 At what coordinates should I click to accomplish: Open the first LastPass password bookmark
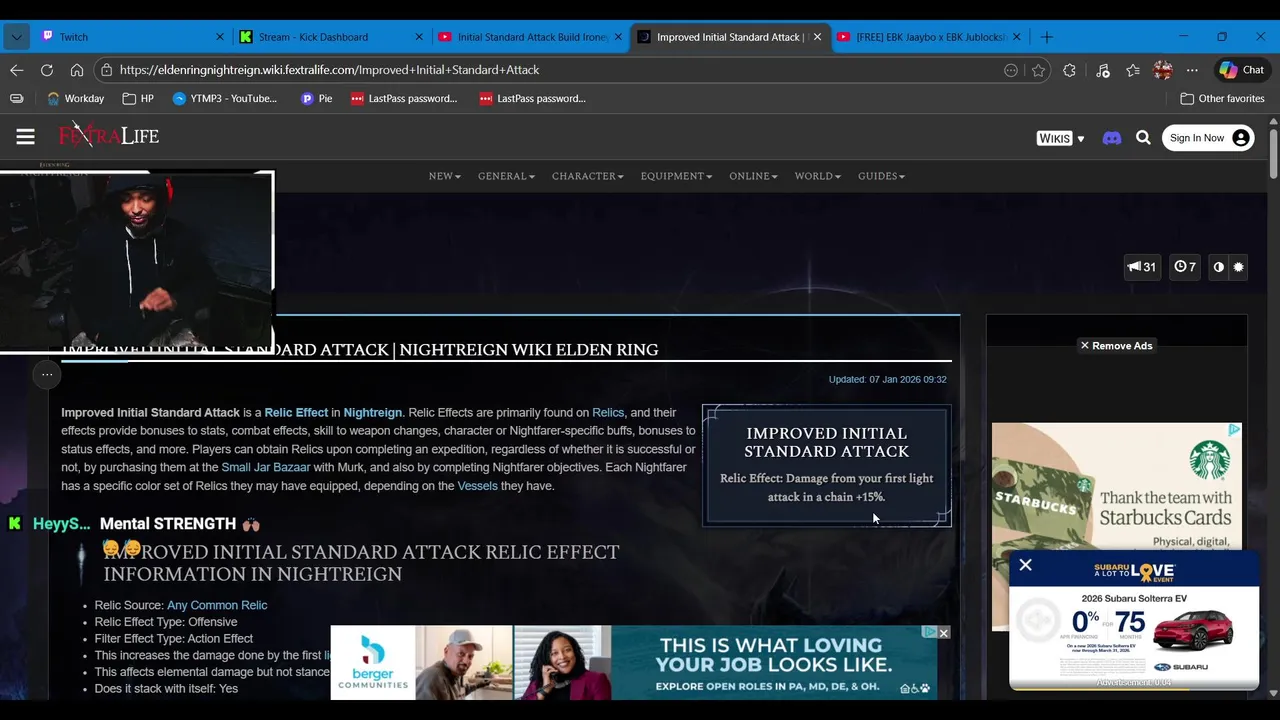point(403,98)
